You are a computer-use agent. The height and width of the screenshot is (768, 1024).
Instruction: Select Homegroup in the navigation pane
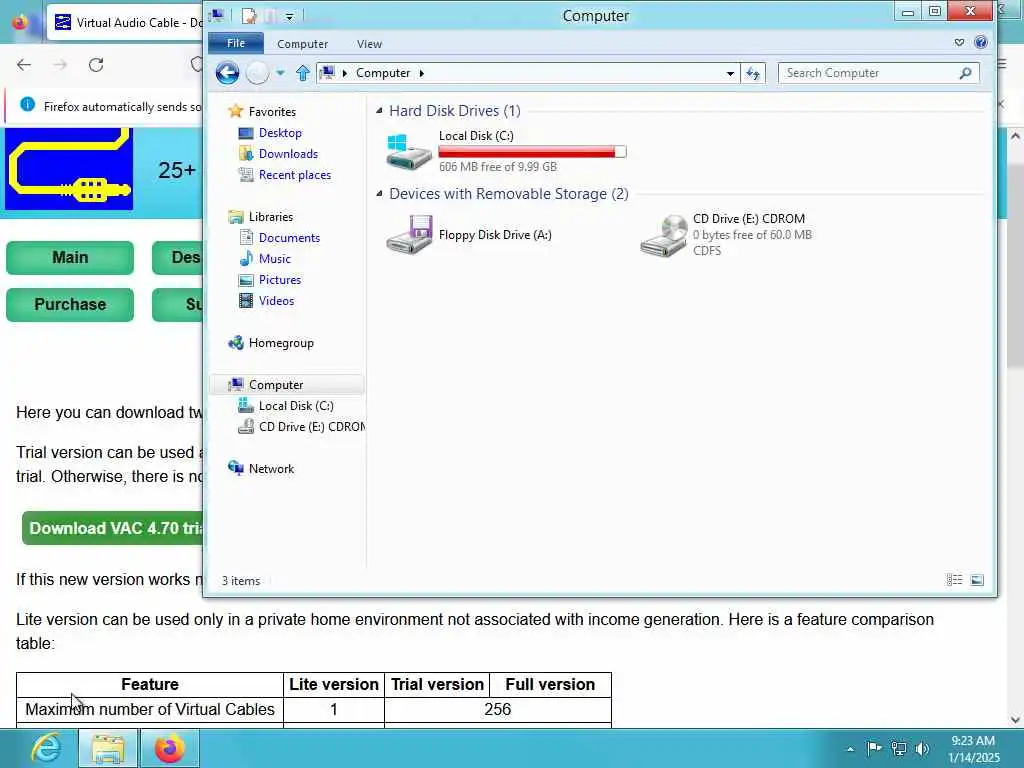(x=281, y=343)
